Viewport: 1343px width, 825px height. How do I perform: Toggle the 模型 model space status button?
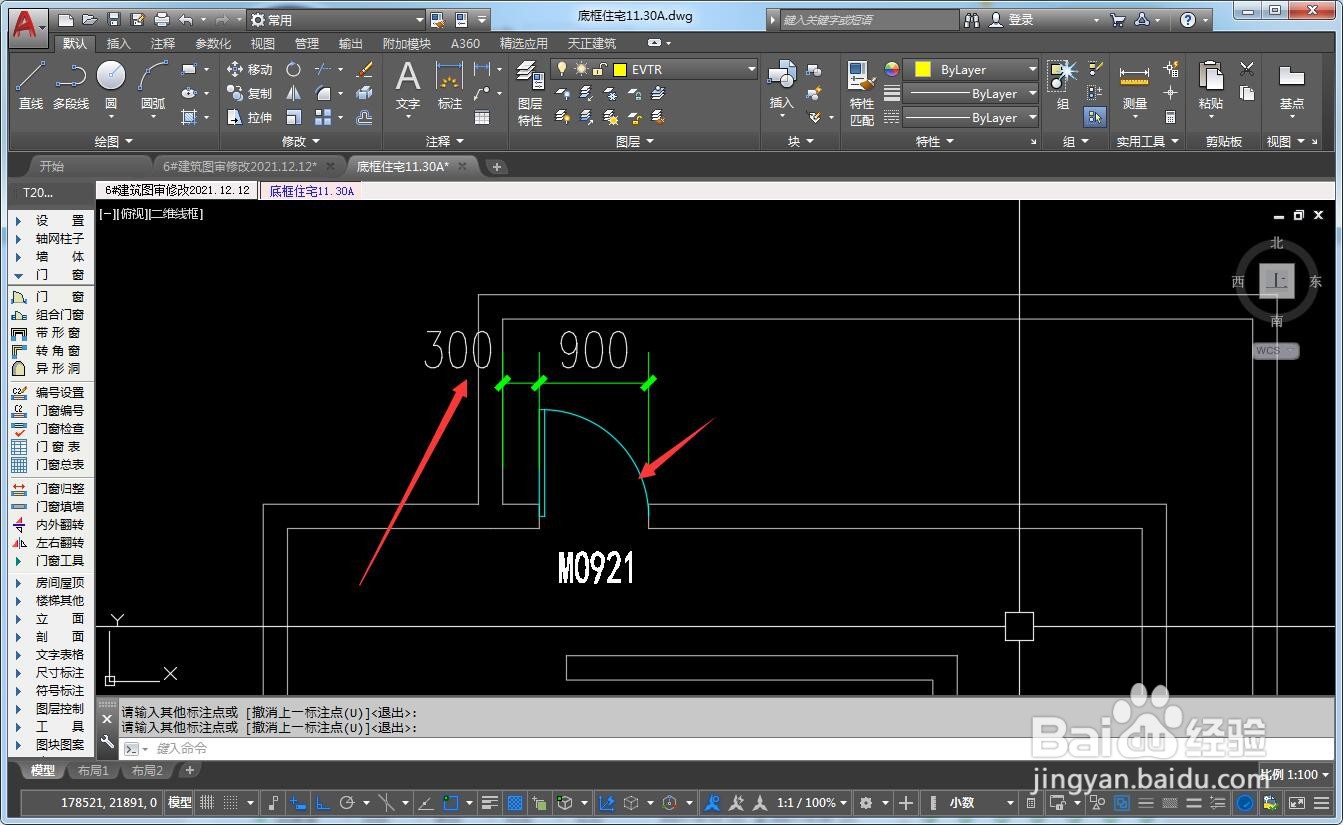(x=179, y=802)
